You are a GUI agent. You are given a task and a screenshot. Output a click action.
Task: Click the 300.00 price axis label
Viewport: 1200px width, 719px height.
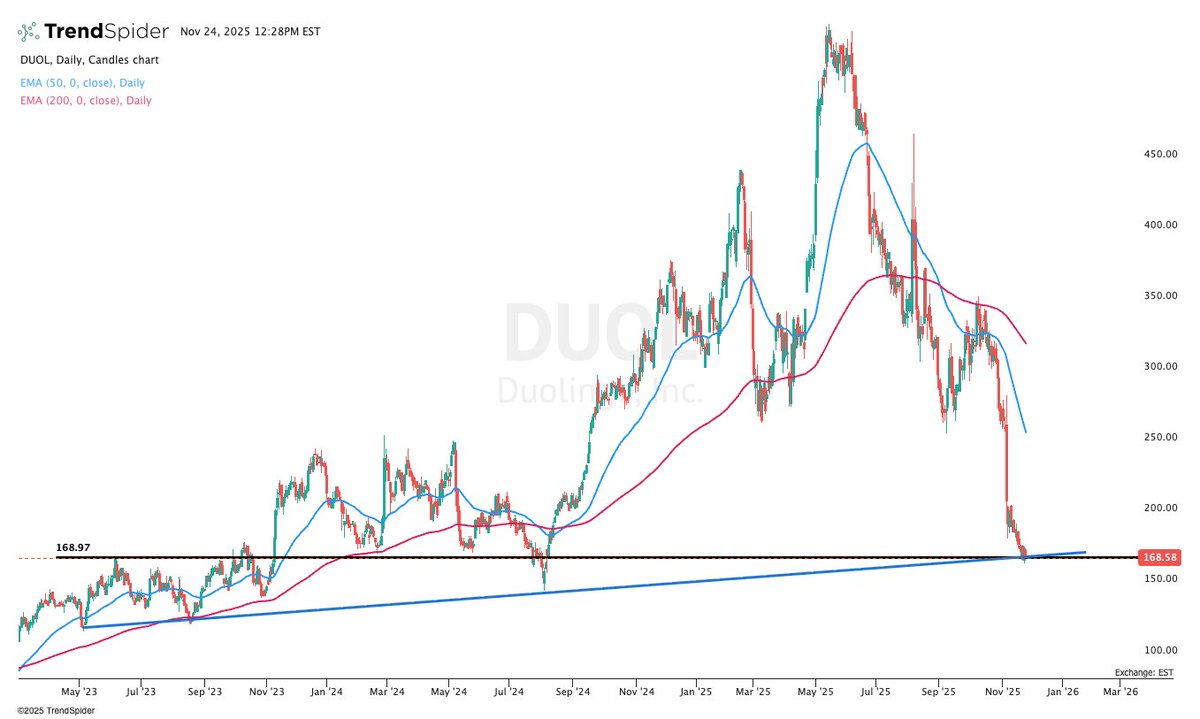1160,367
